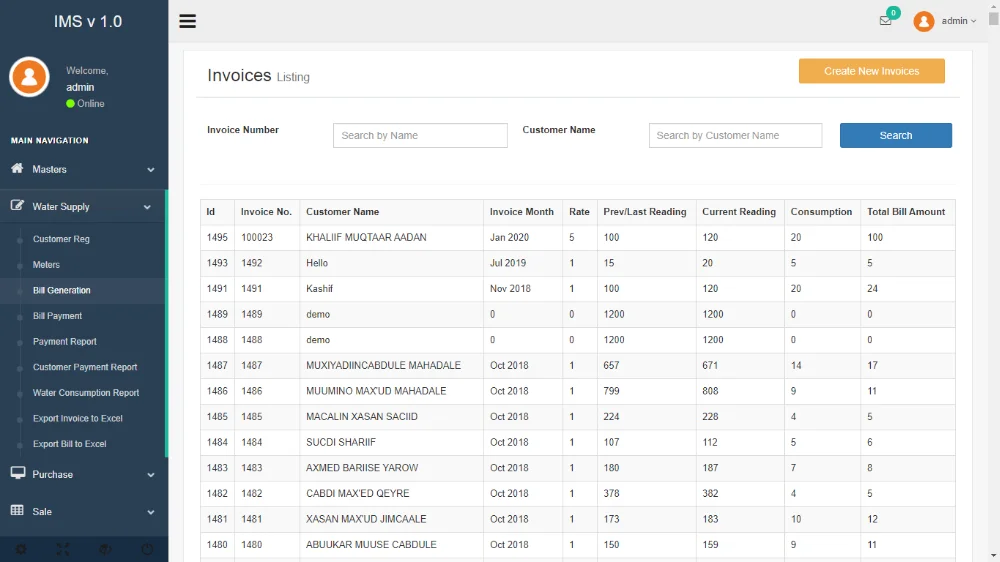The width and height of the screenshot is (1000, 562).
Task: Open Export Invoice to Excel
Action: click(x=77, y=418)
